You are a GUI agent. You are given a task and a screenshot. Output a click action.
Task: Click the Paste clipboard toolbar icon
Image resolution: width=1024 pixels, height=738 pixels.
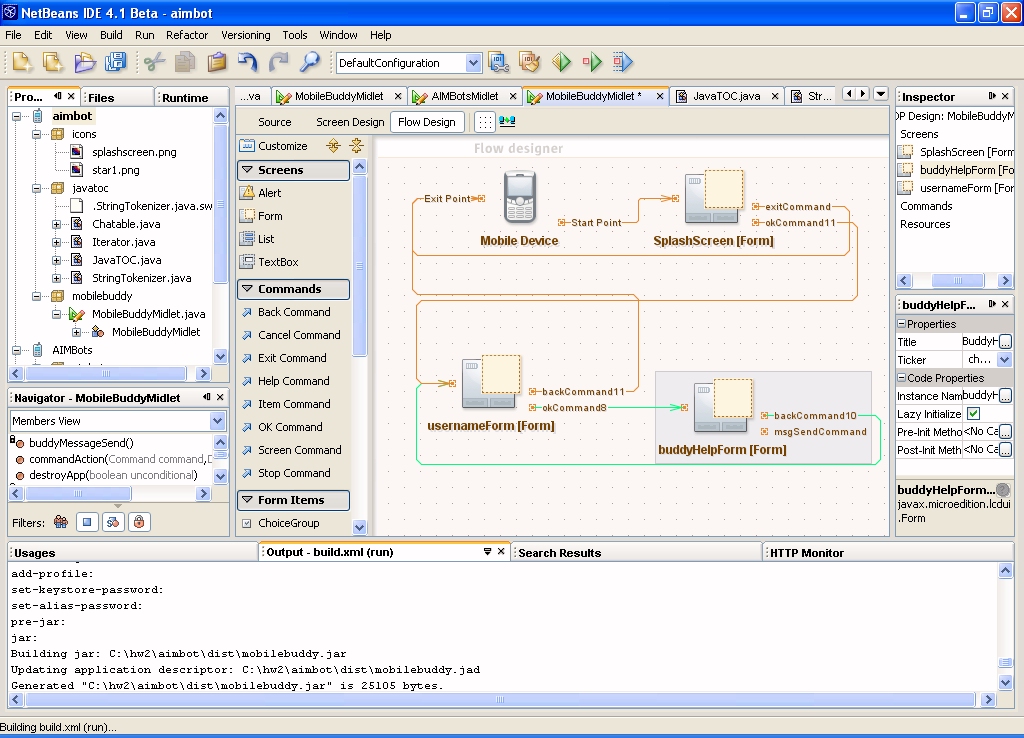click(x=216, y=62)
